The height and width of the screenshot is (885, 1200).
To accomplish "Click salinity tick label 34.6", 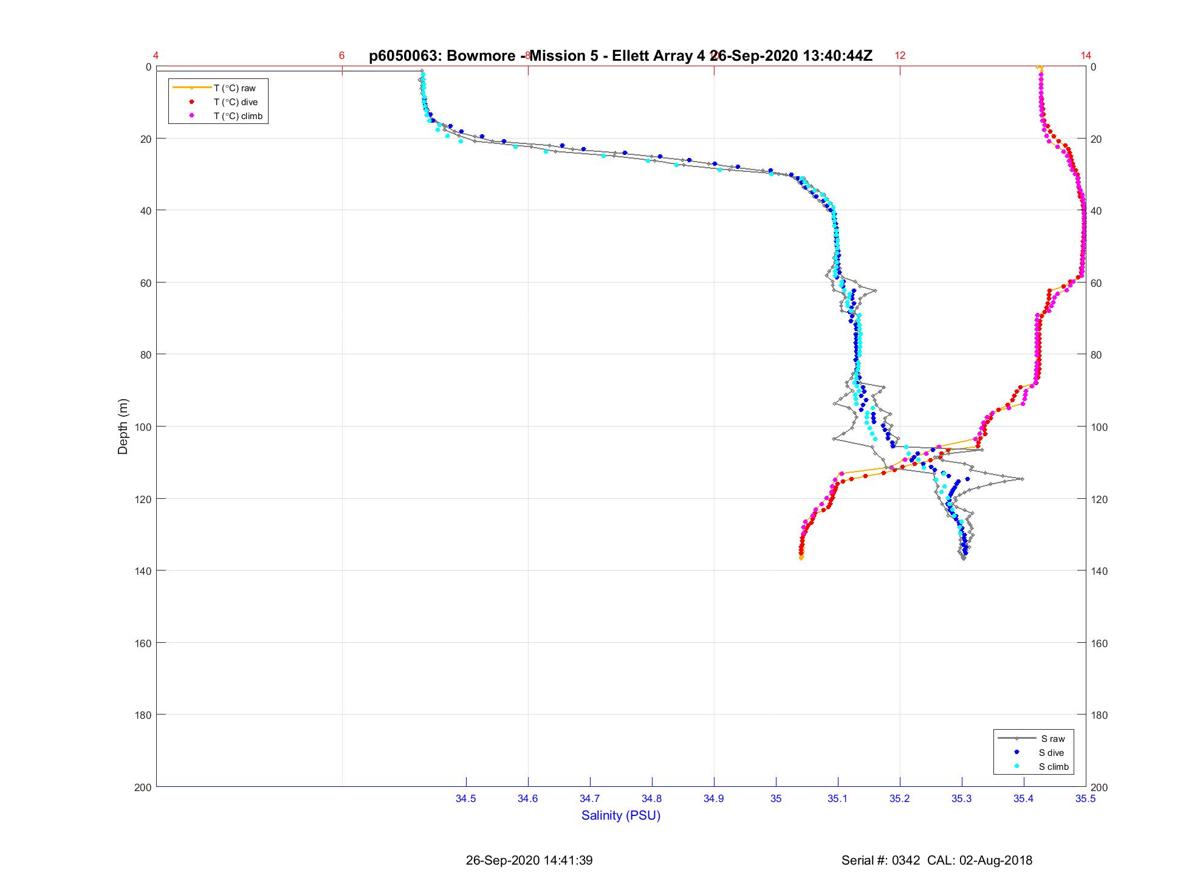I will [x=528, y=798].
